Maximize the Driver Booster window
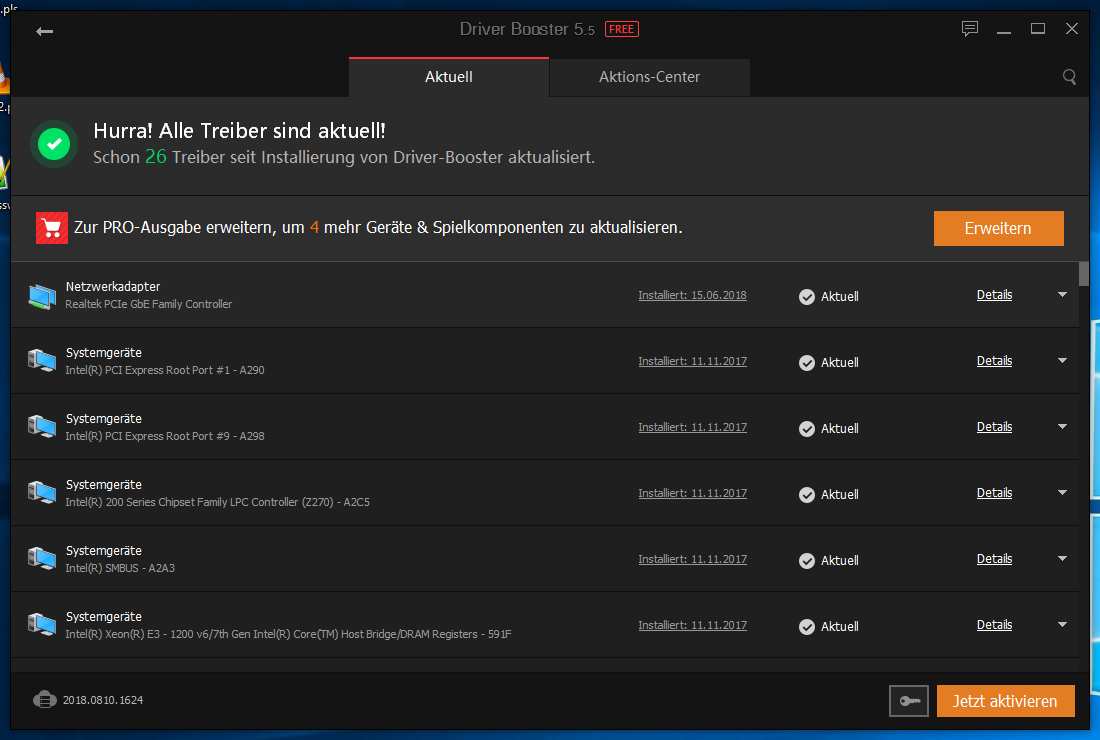 click(1038, 29)
